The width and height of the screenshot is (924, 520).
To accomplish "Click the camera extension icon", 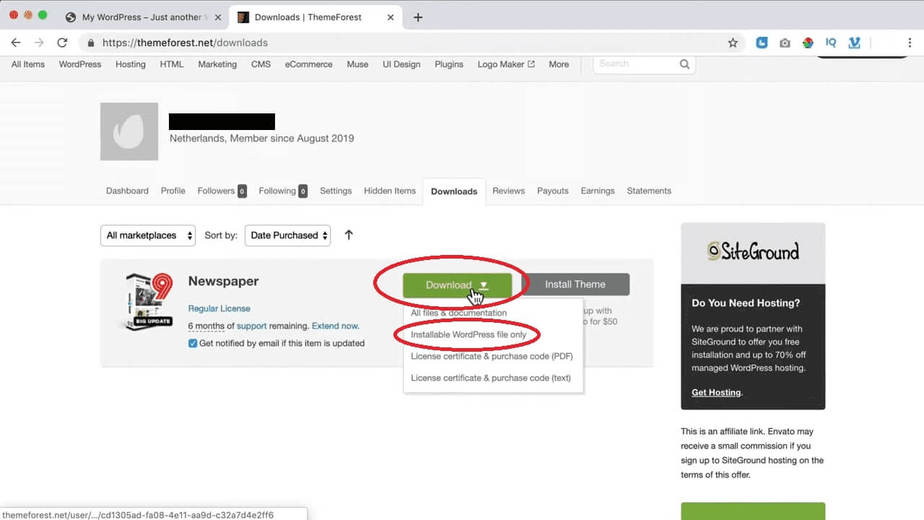I will (x=784, y=42).
